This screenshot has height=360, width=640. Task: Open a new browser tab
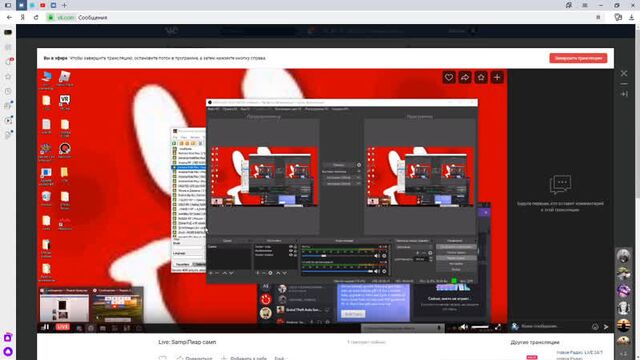[64, 5]
